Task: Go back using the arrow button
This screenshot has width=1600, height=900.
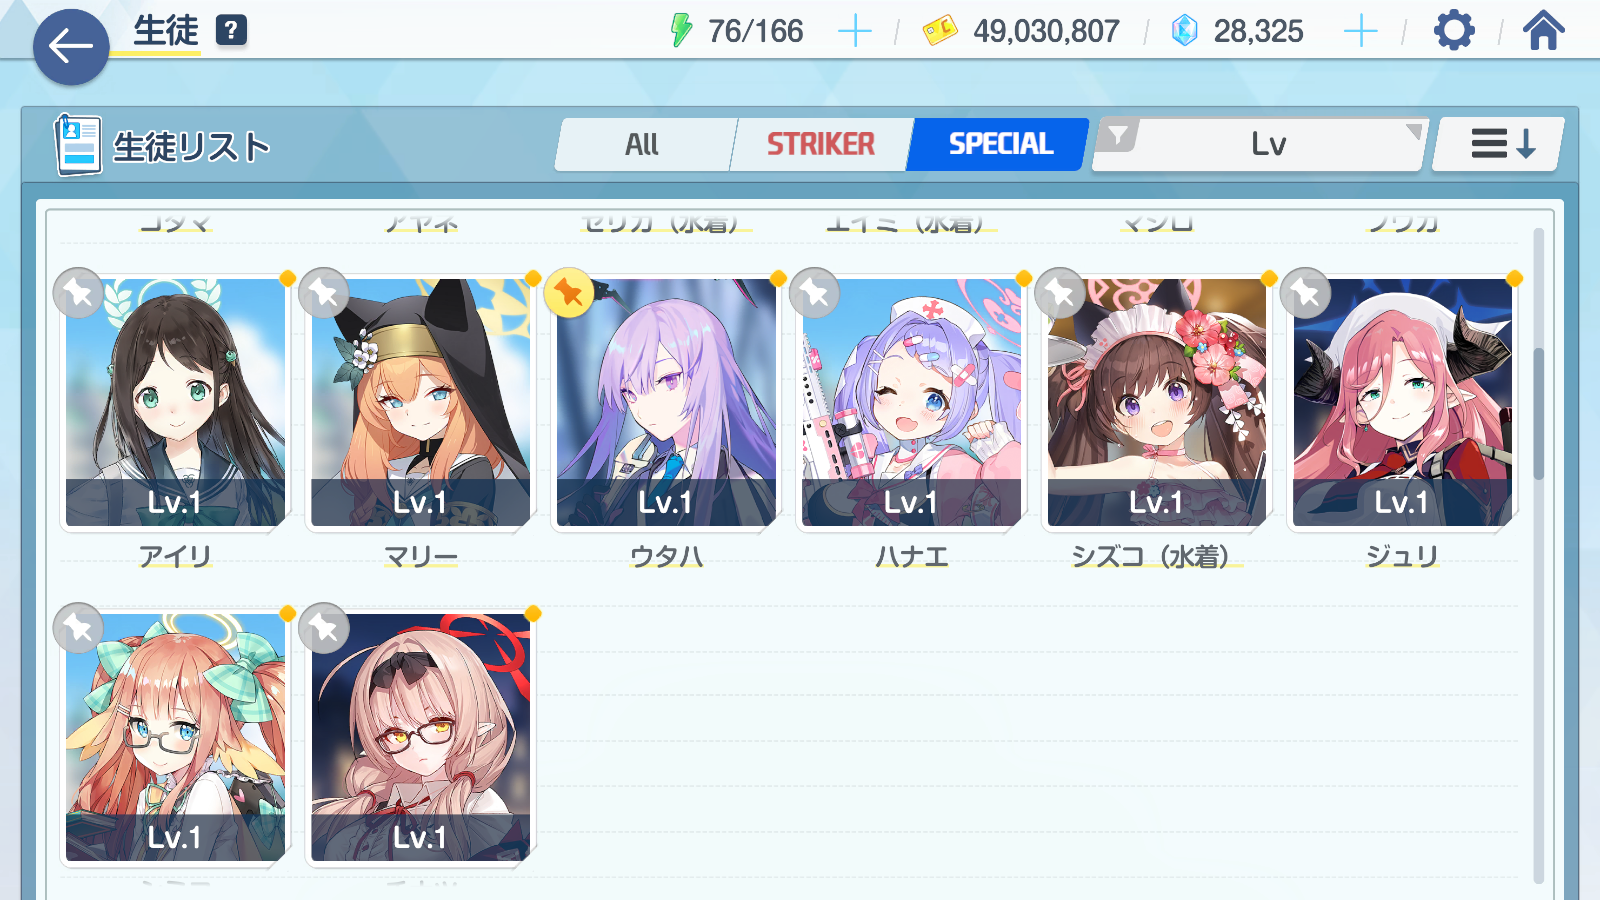Action: point(71,46)
